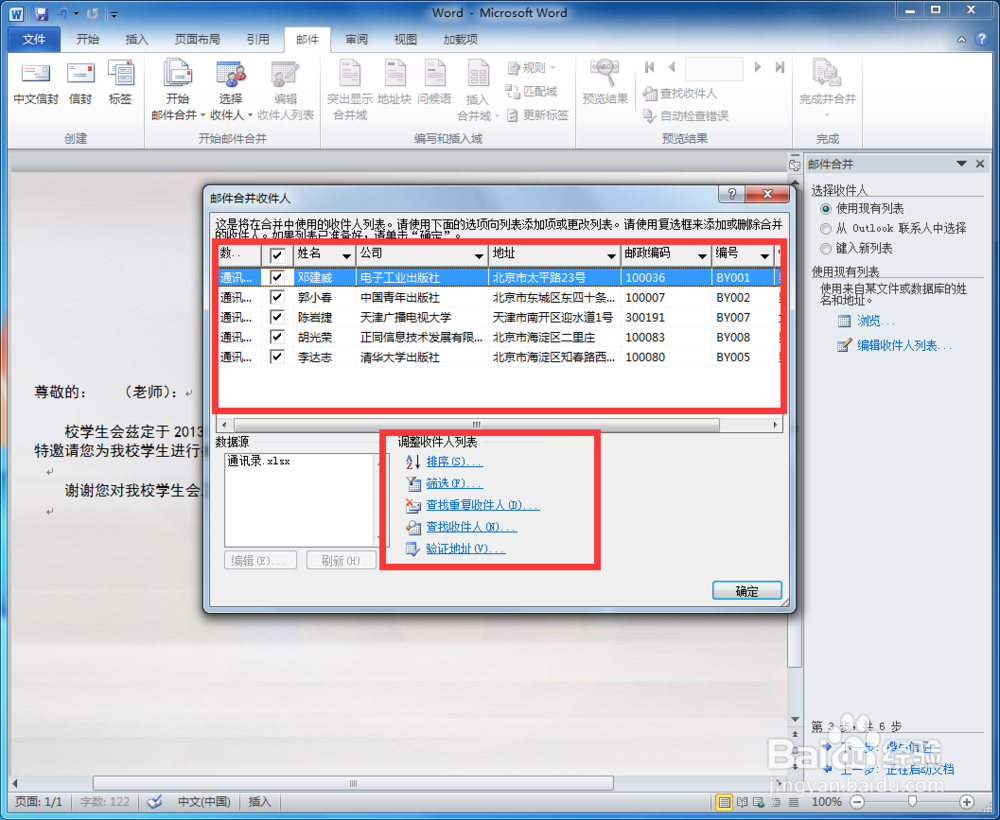Switch to the View (视图) tab
Viewport: 1000px width, 820px height.
(x=405, y=40)
